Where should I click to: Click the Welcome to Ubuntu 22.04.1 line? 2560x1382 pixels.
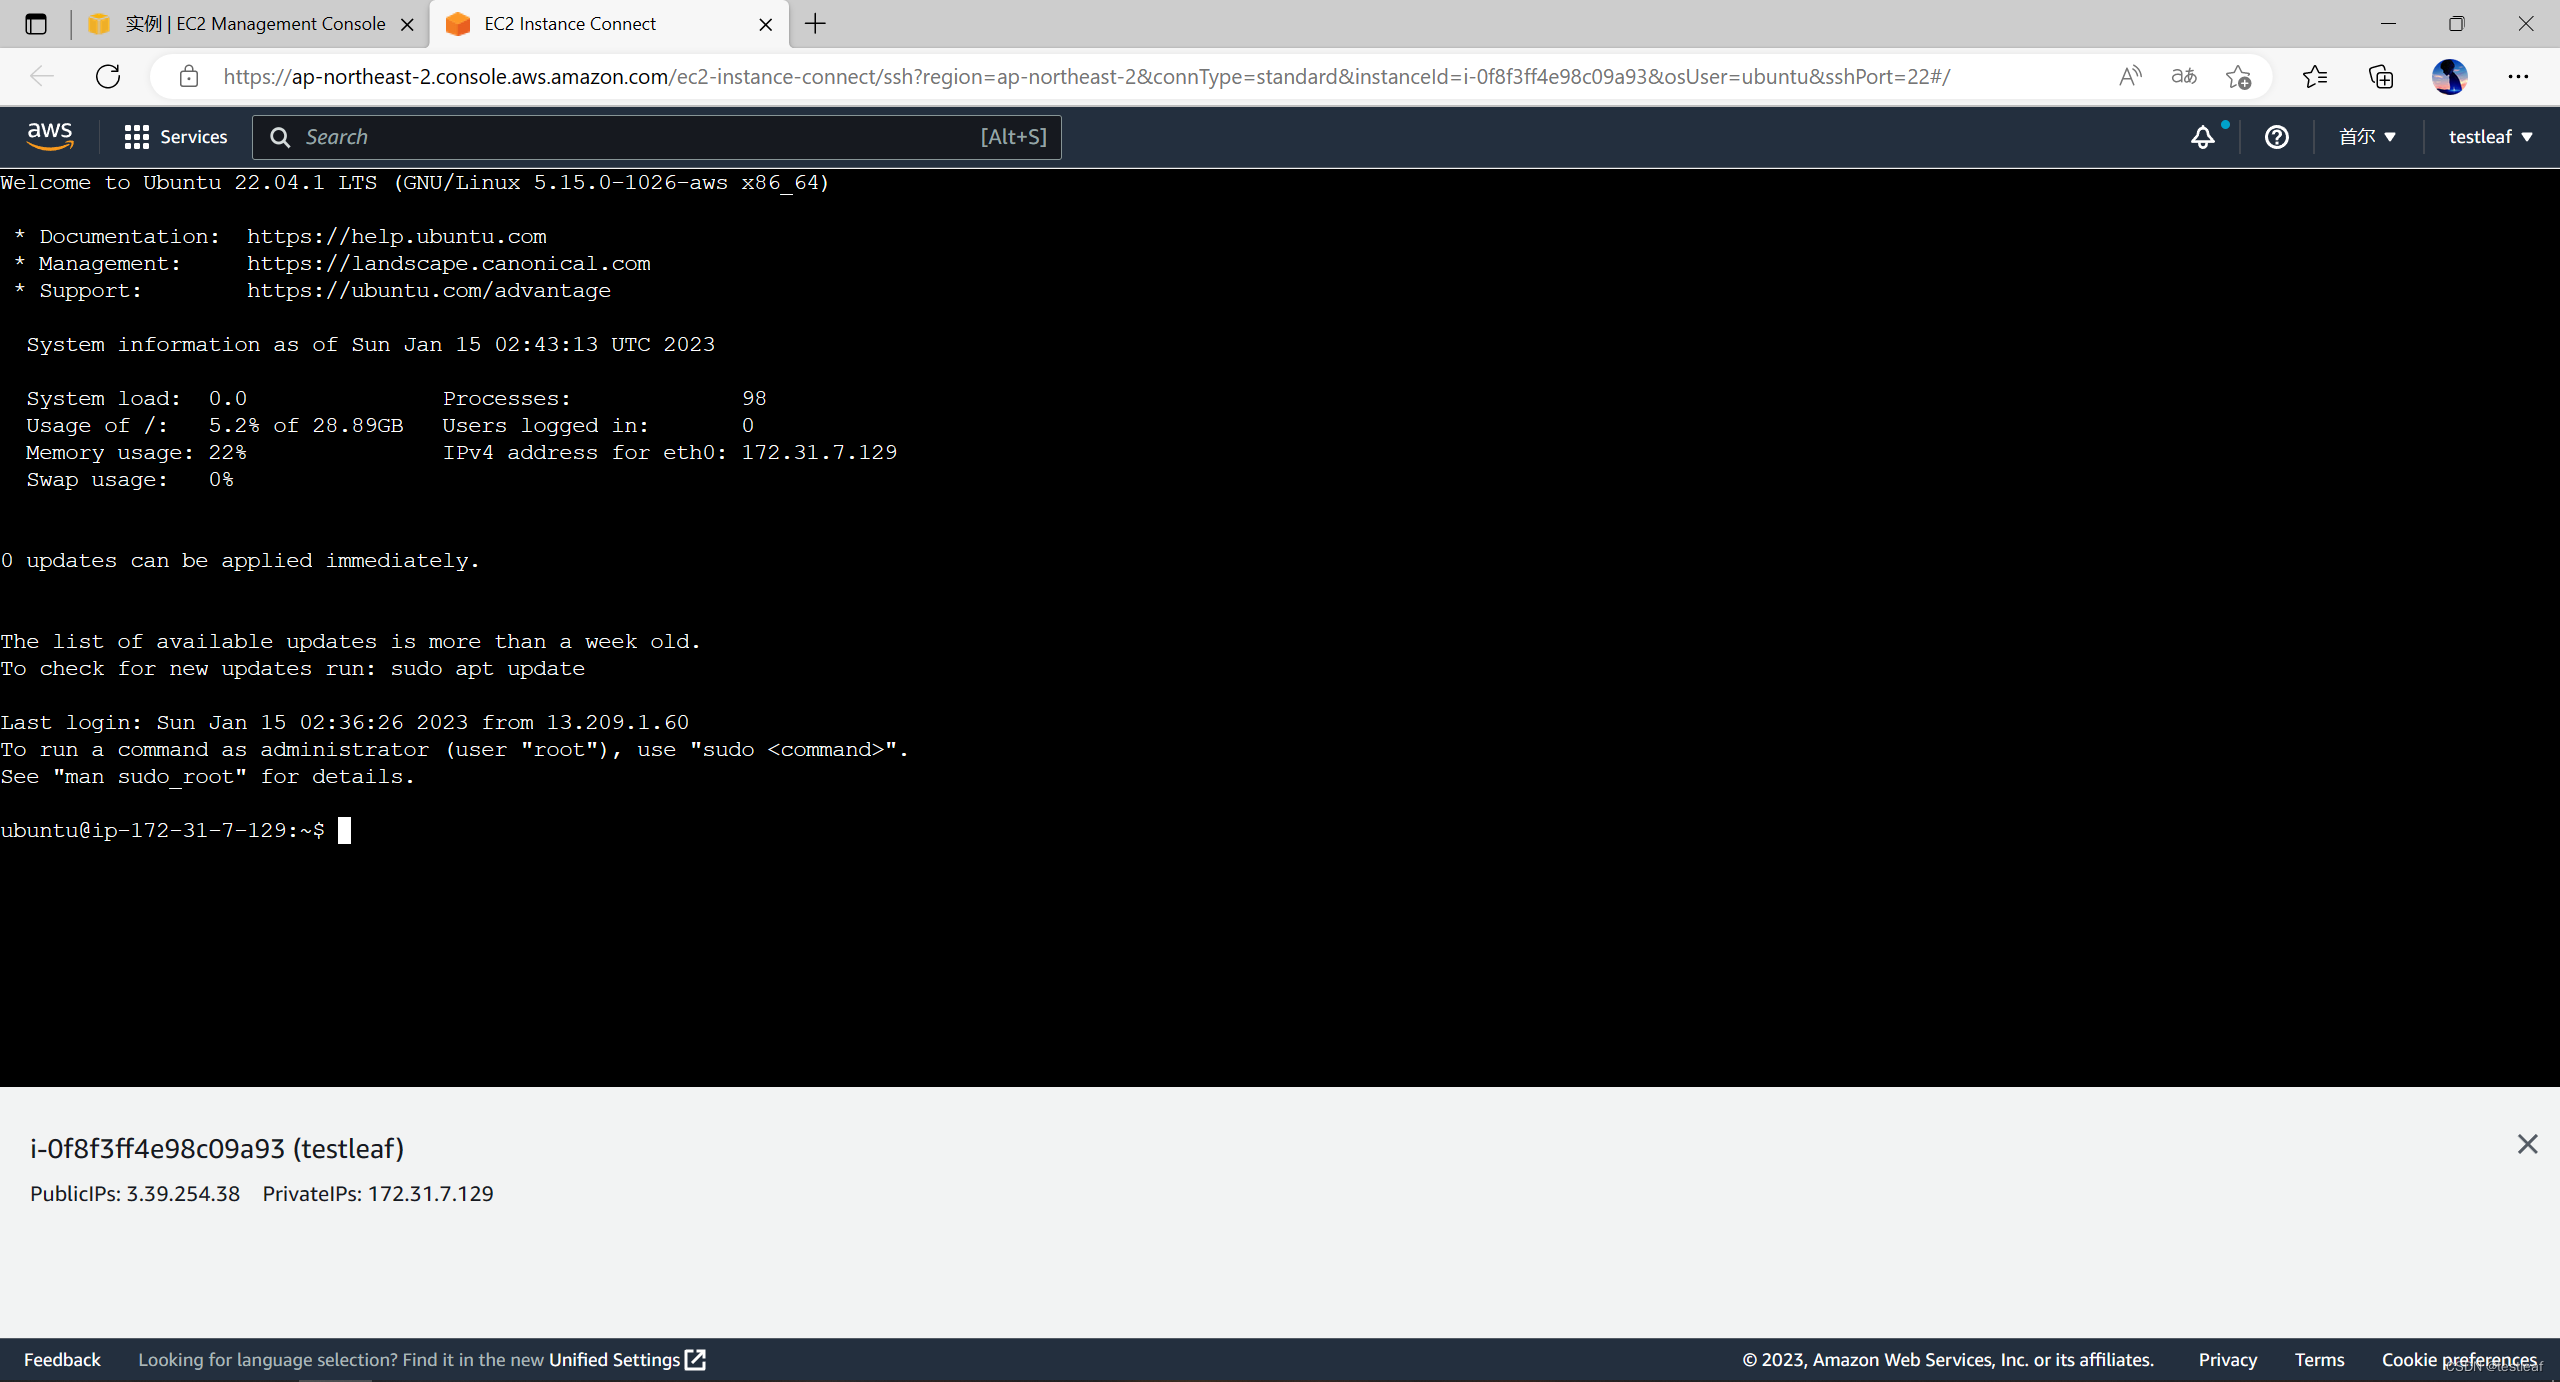(415, 183)
